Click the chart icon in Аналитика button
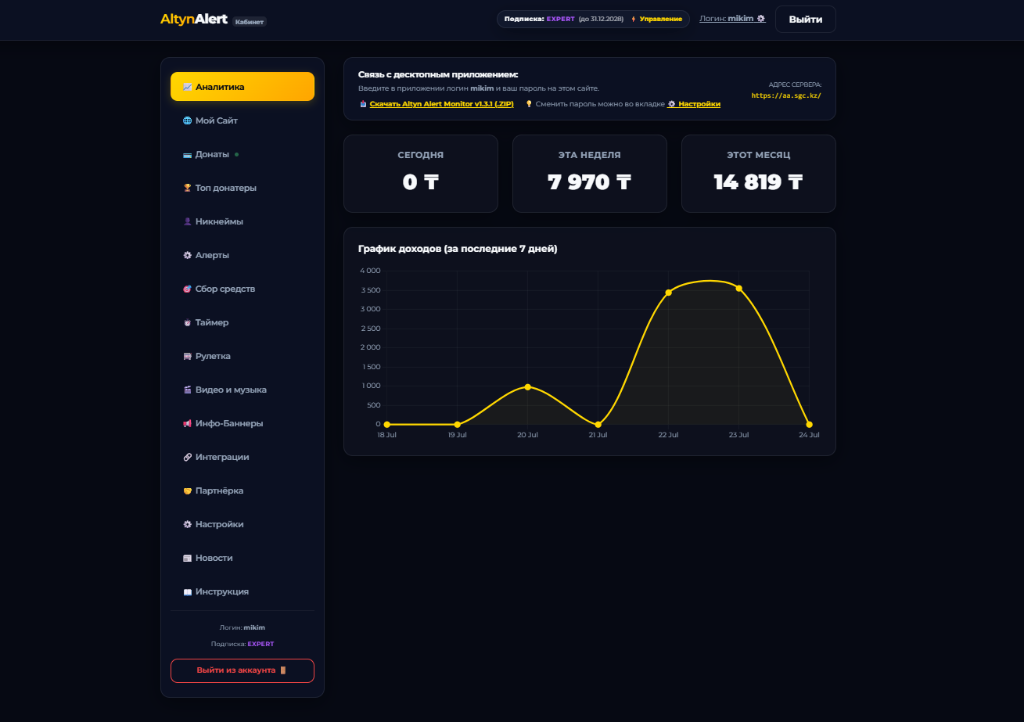The image size is (1024, 722). tap(187, 87)
